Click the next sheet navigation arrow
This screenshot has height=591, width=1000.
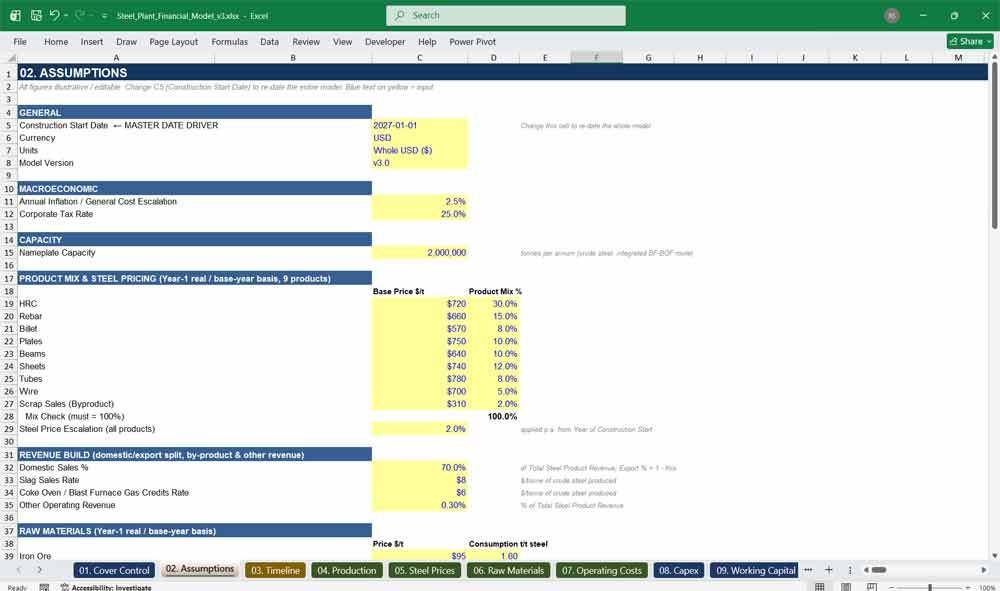pyautogui.click(x=40, y=570)
